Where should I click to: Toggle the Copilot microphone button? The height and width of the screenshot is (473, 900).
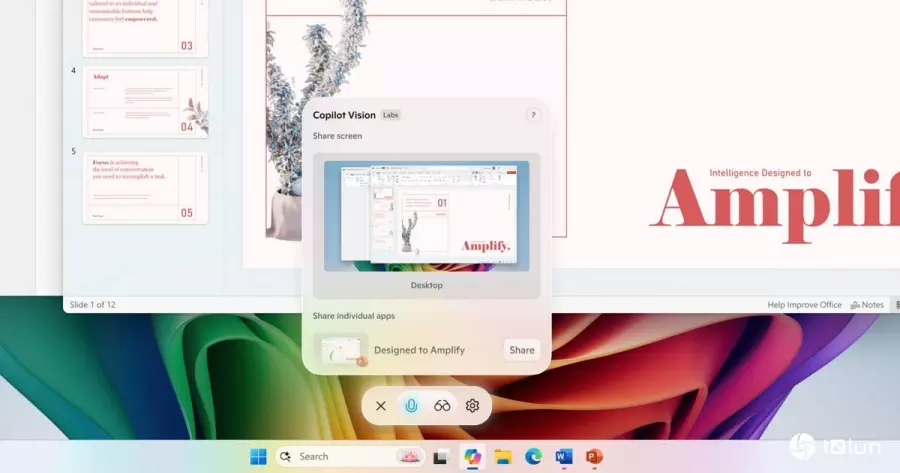pos(411,406)
